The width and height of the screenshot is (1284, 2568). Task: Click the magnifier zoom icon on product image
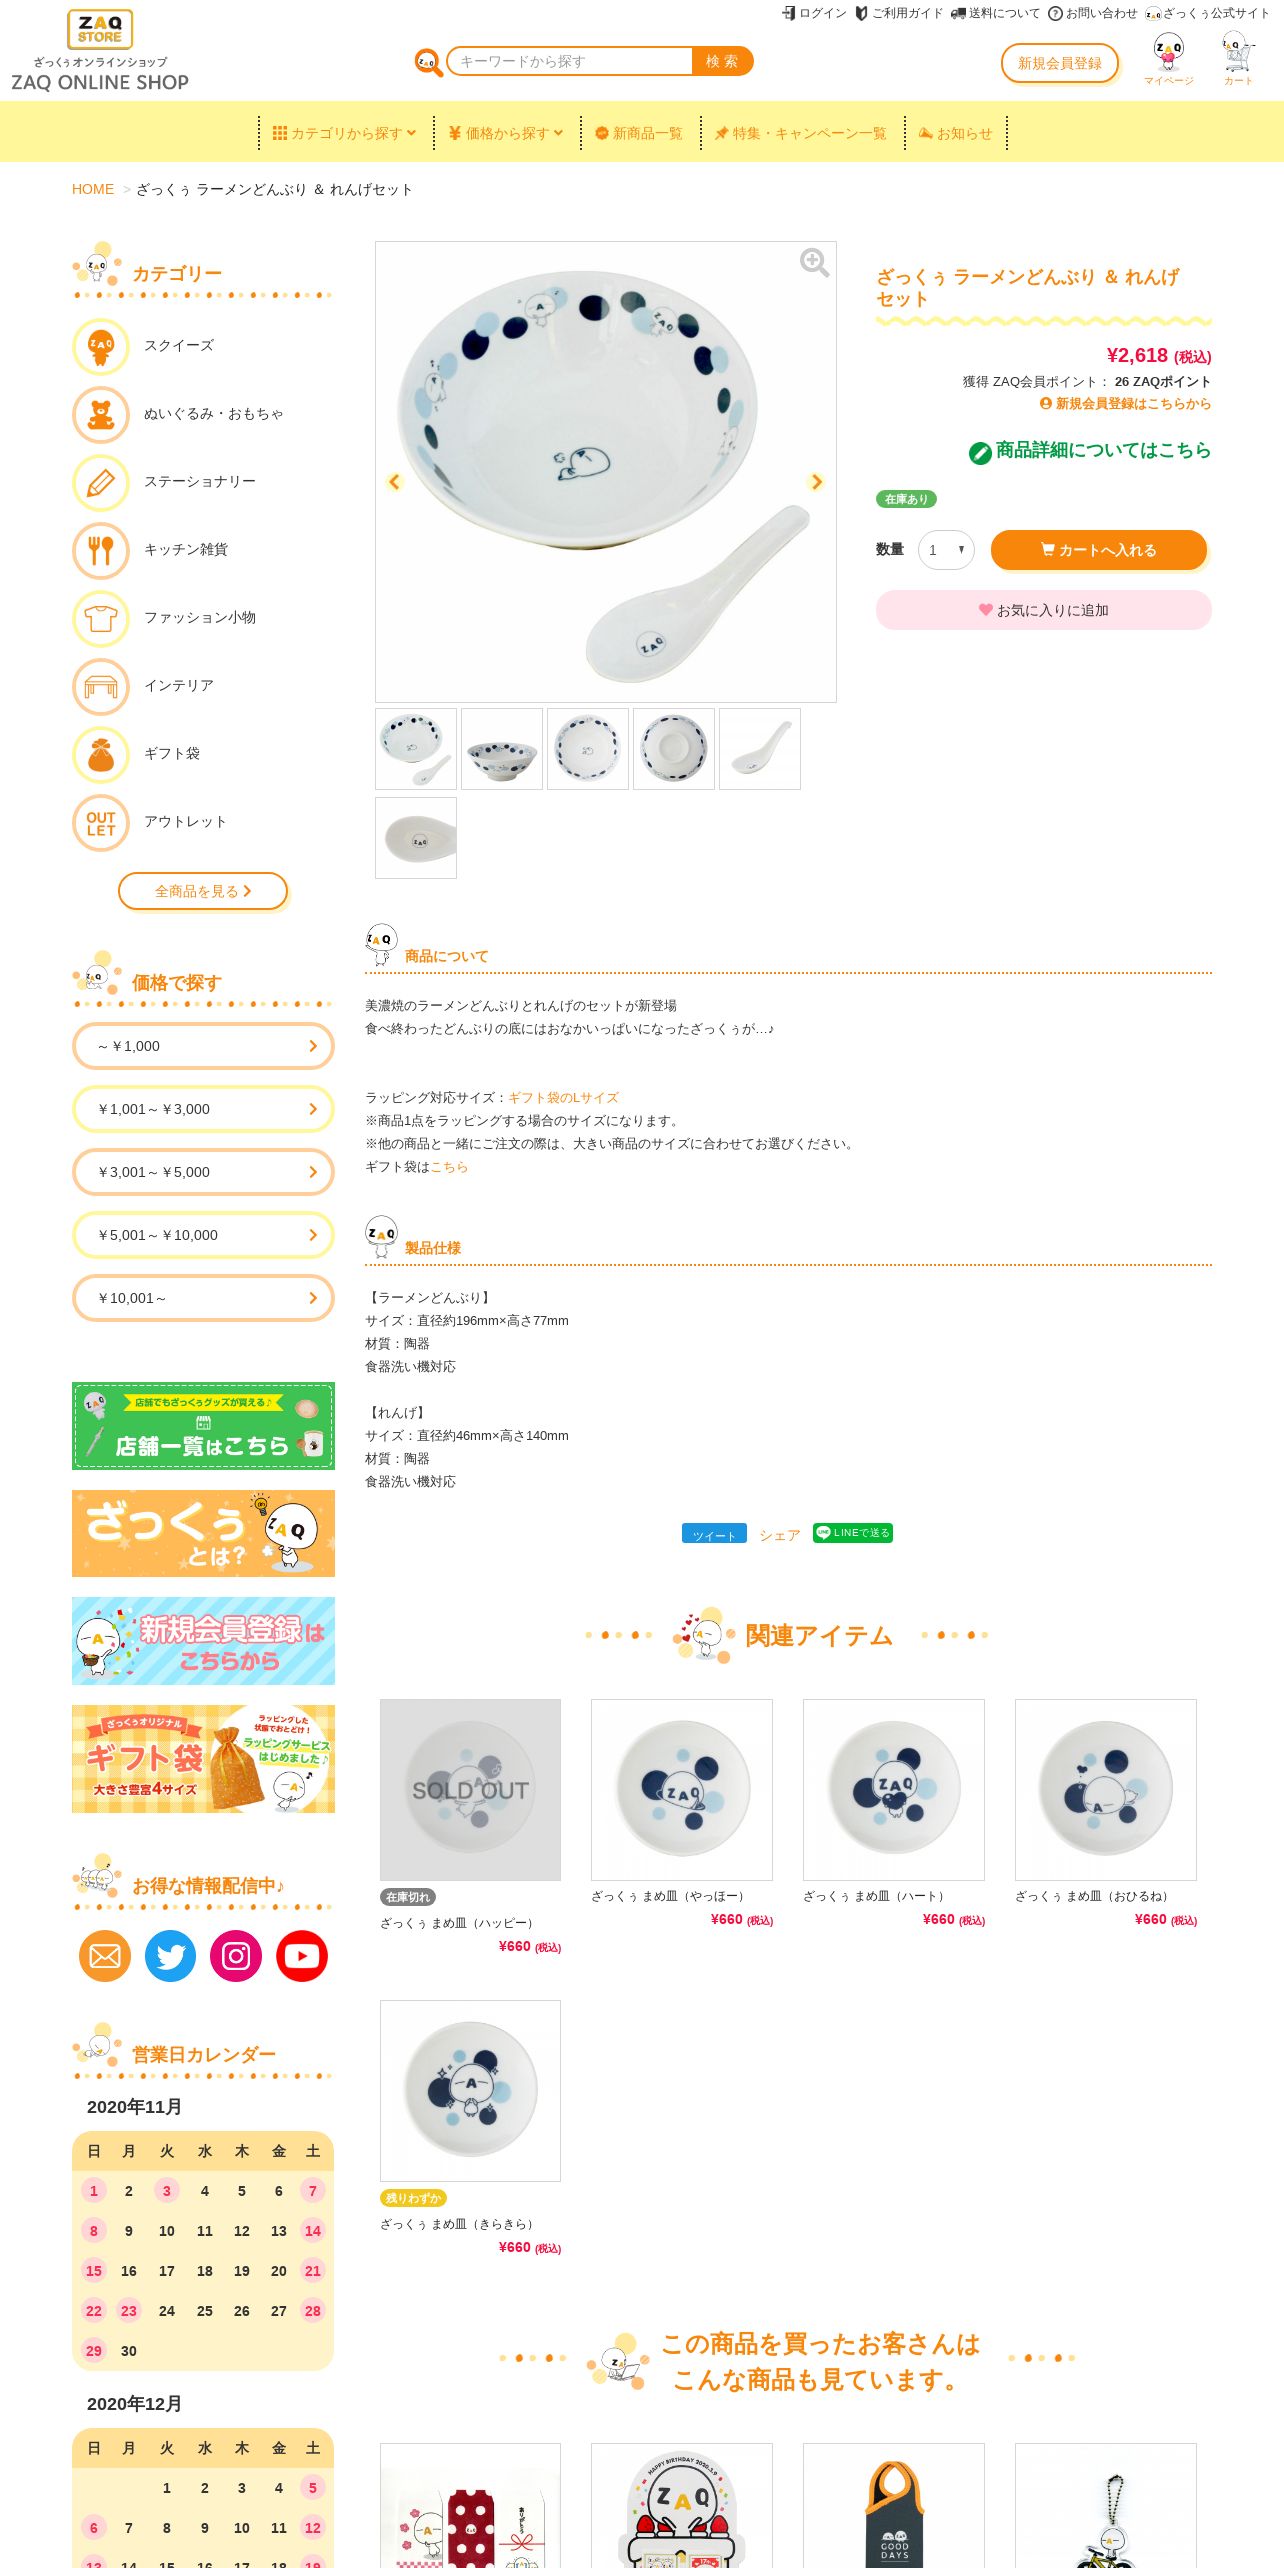(814, 263)
